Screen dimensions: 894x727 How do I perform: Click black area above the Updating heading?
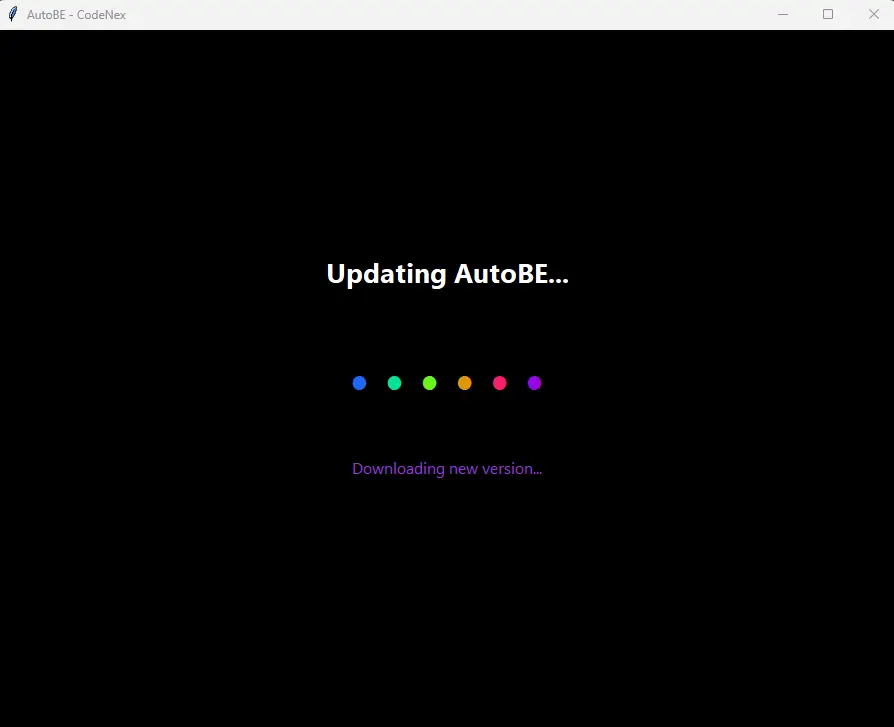447,150
